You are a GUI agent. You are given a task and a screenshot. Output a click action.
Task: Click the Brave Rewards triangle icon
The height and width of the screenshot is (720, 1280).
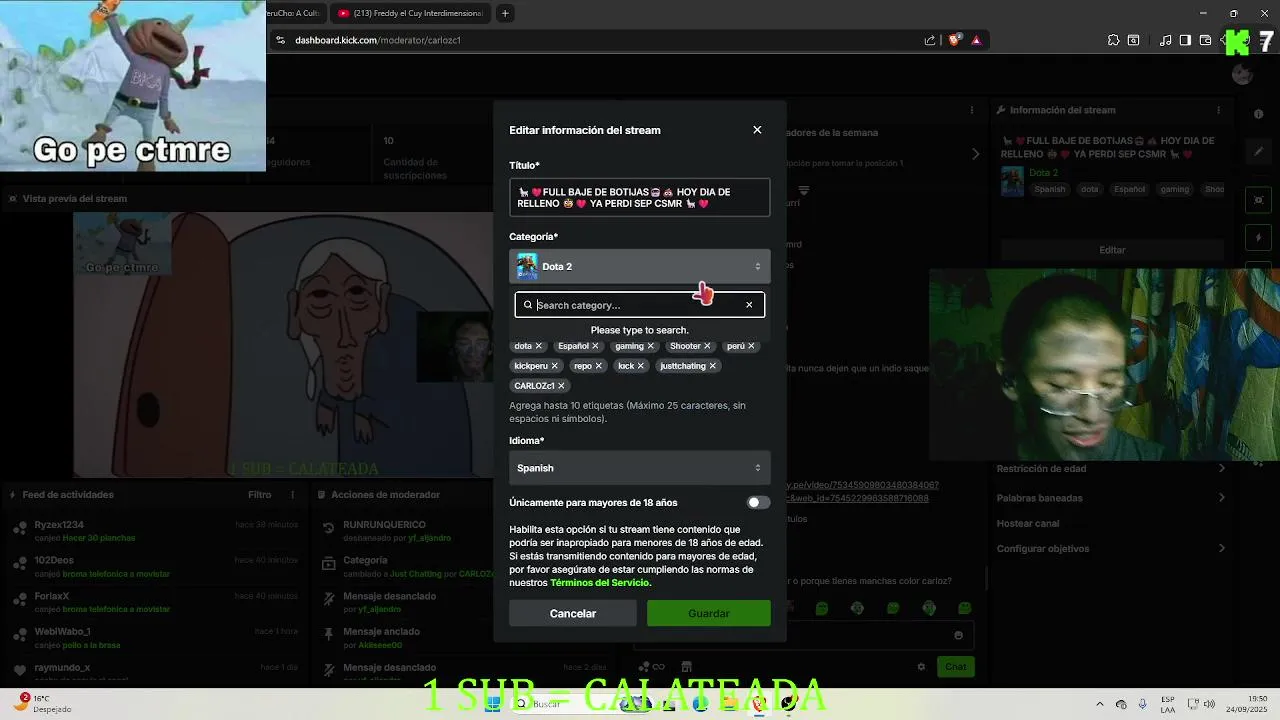coord(976,40)
